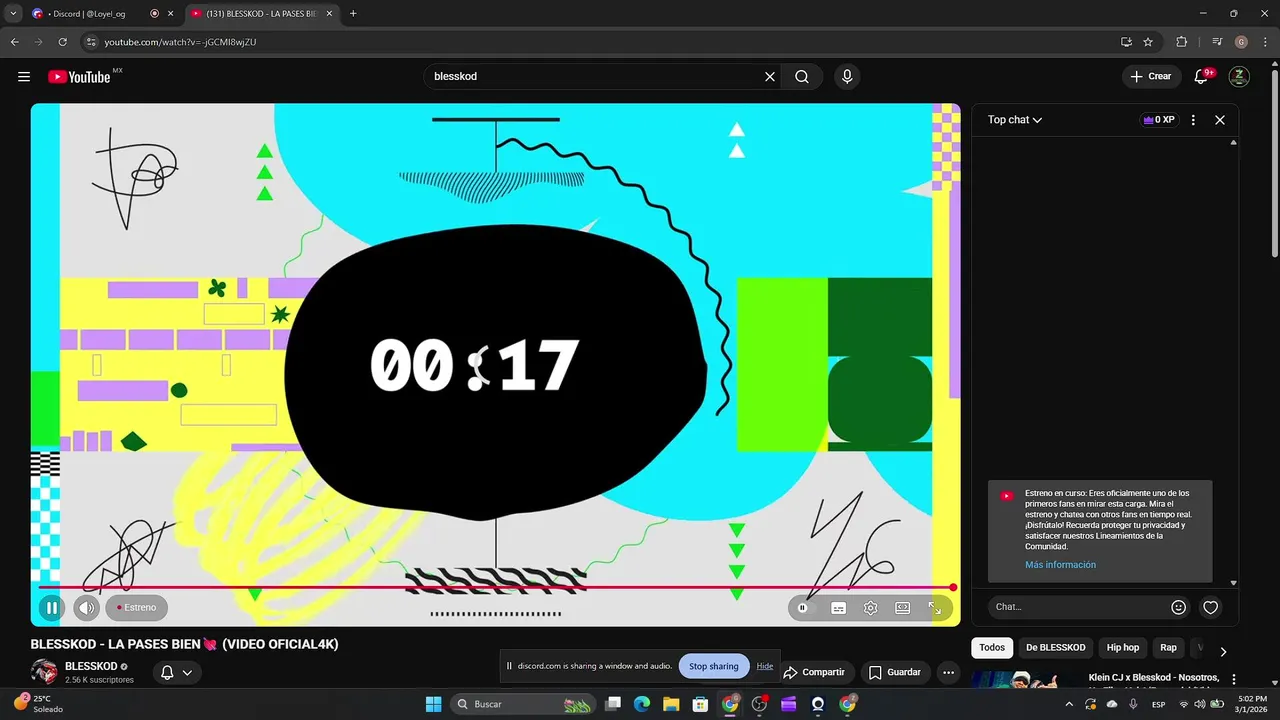Open the Crear upload menu

[x=1150, y=77]
